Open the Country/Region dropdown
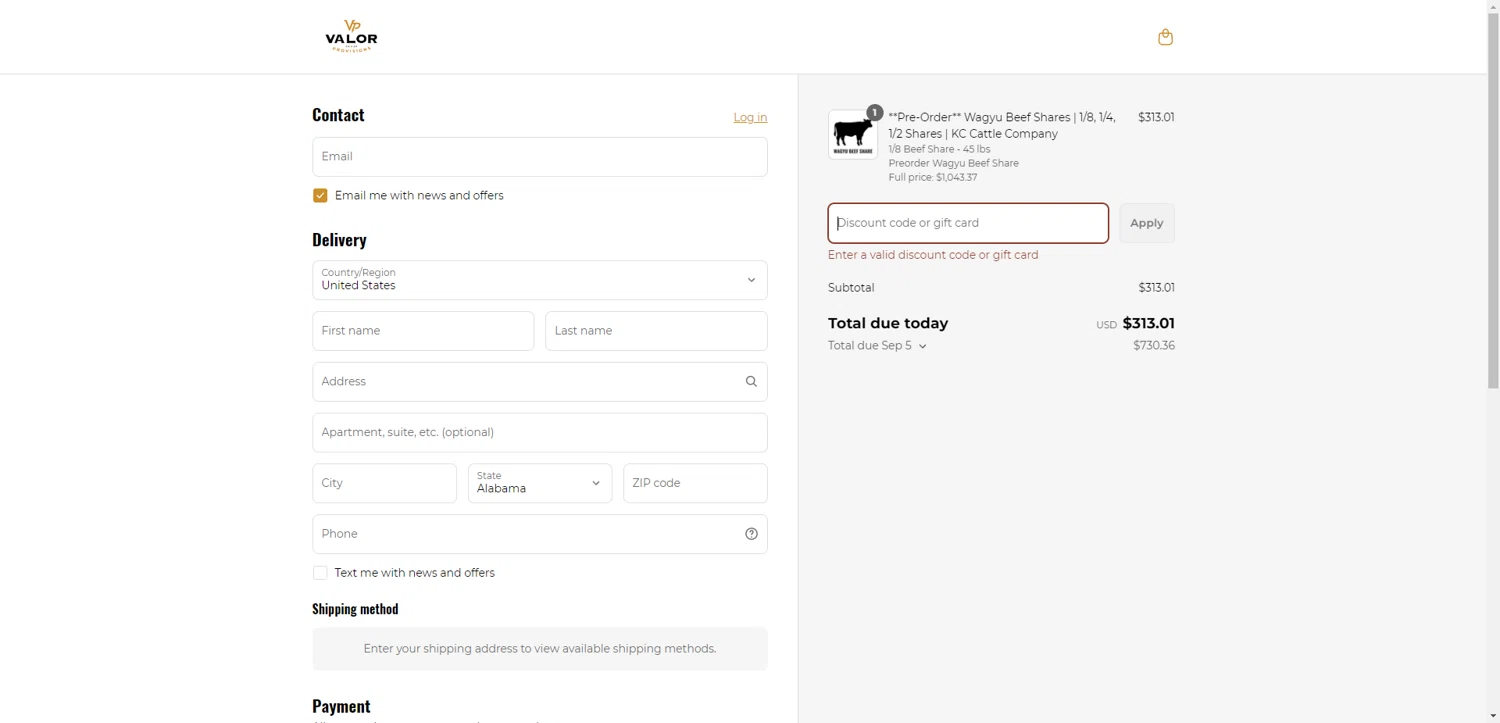 pos(540,280)
